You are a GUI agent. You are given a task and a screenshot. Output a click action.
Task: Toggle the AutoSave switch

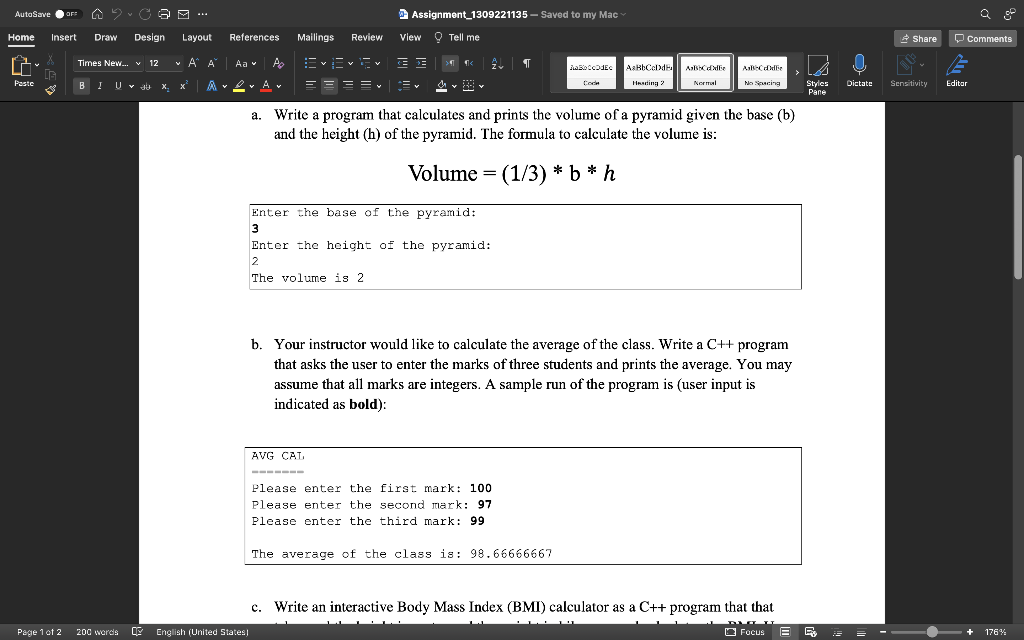(x=67, y=14)
